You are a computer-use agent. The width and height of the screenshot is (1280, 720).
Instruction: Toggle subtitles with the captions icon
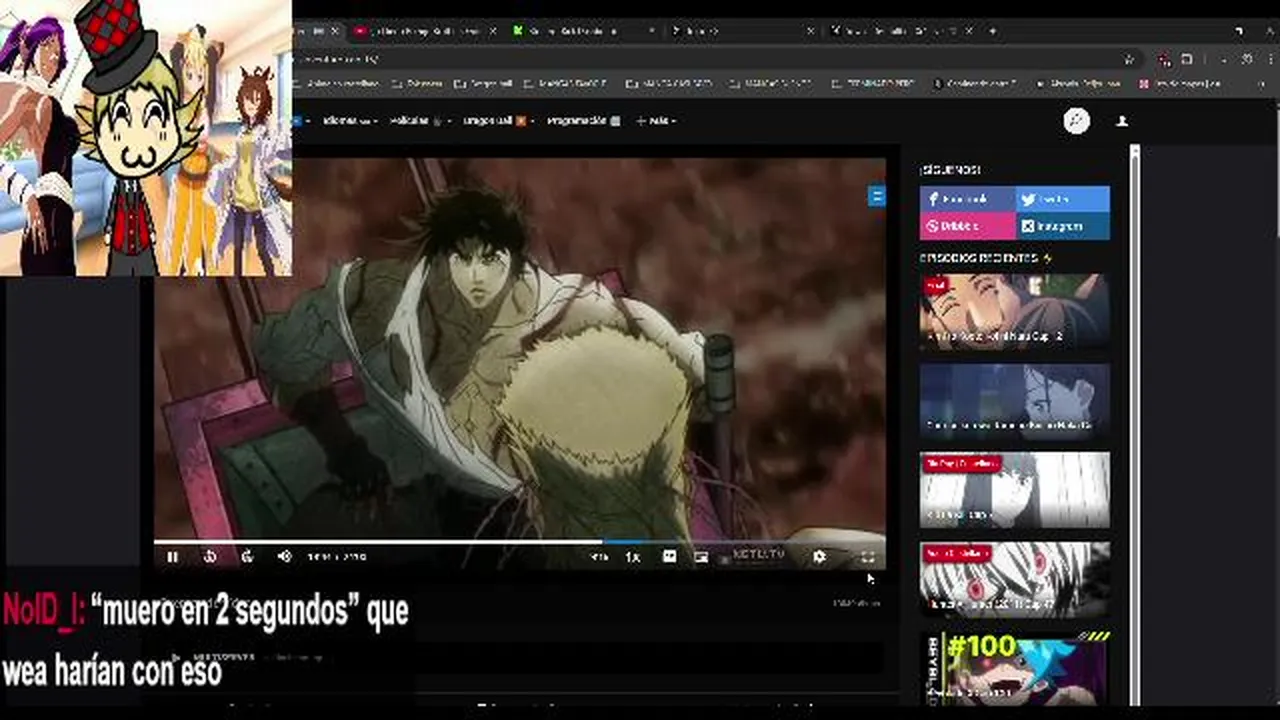tap(669, 557)
